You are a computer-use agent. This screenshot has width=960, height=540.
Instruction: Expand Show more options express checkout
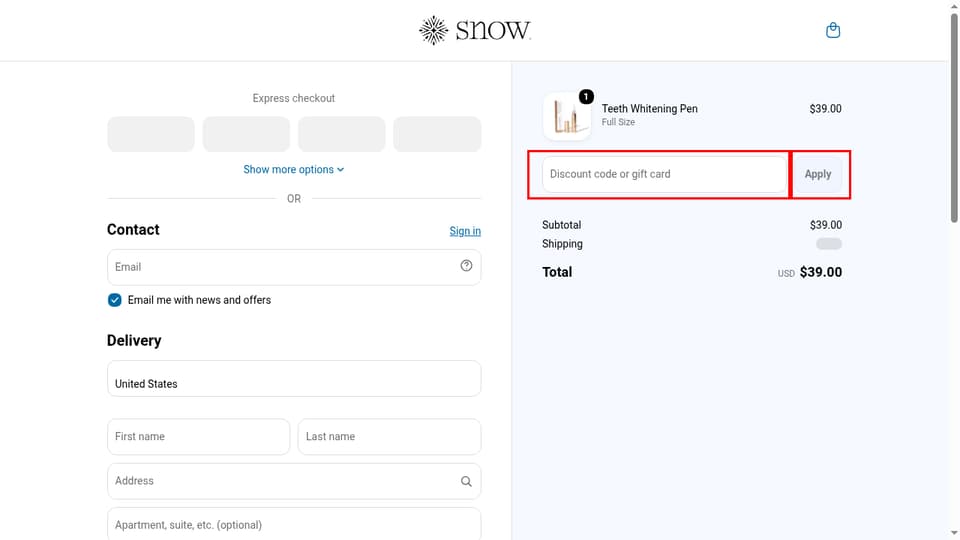click(x=294, y=170)
